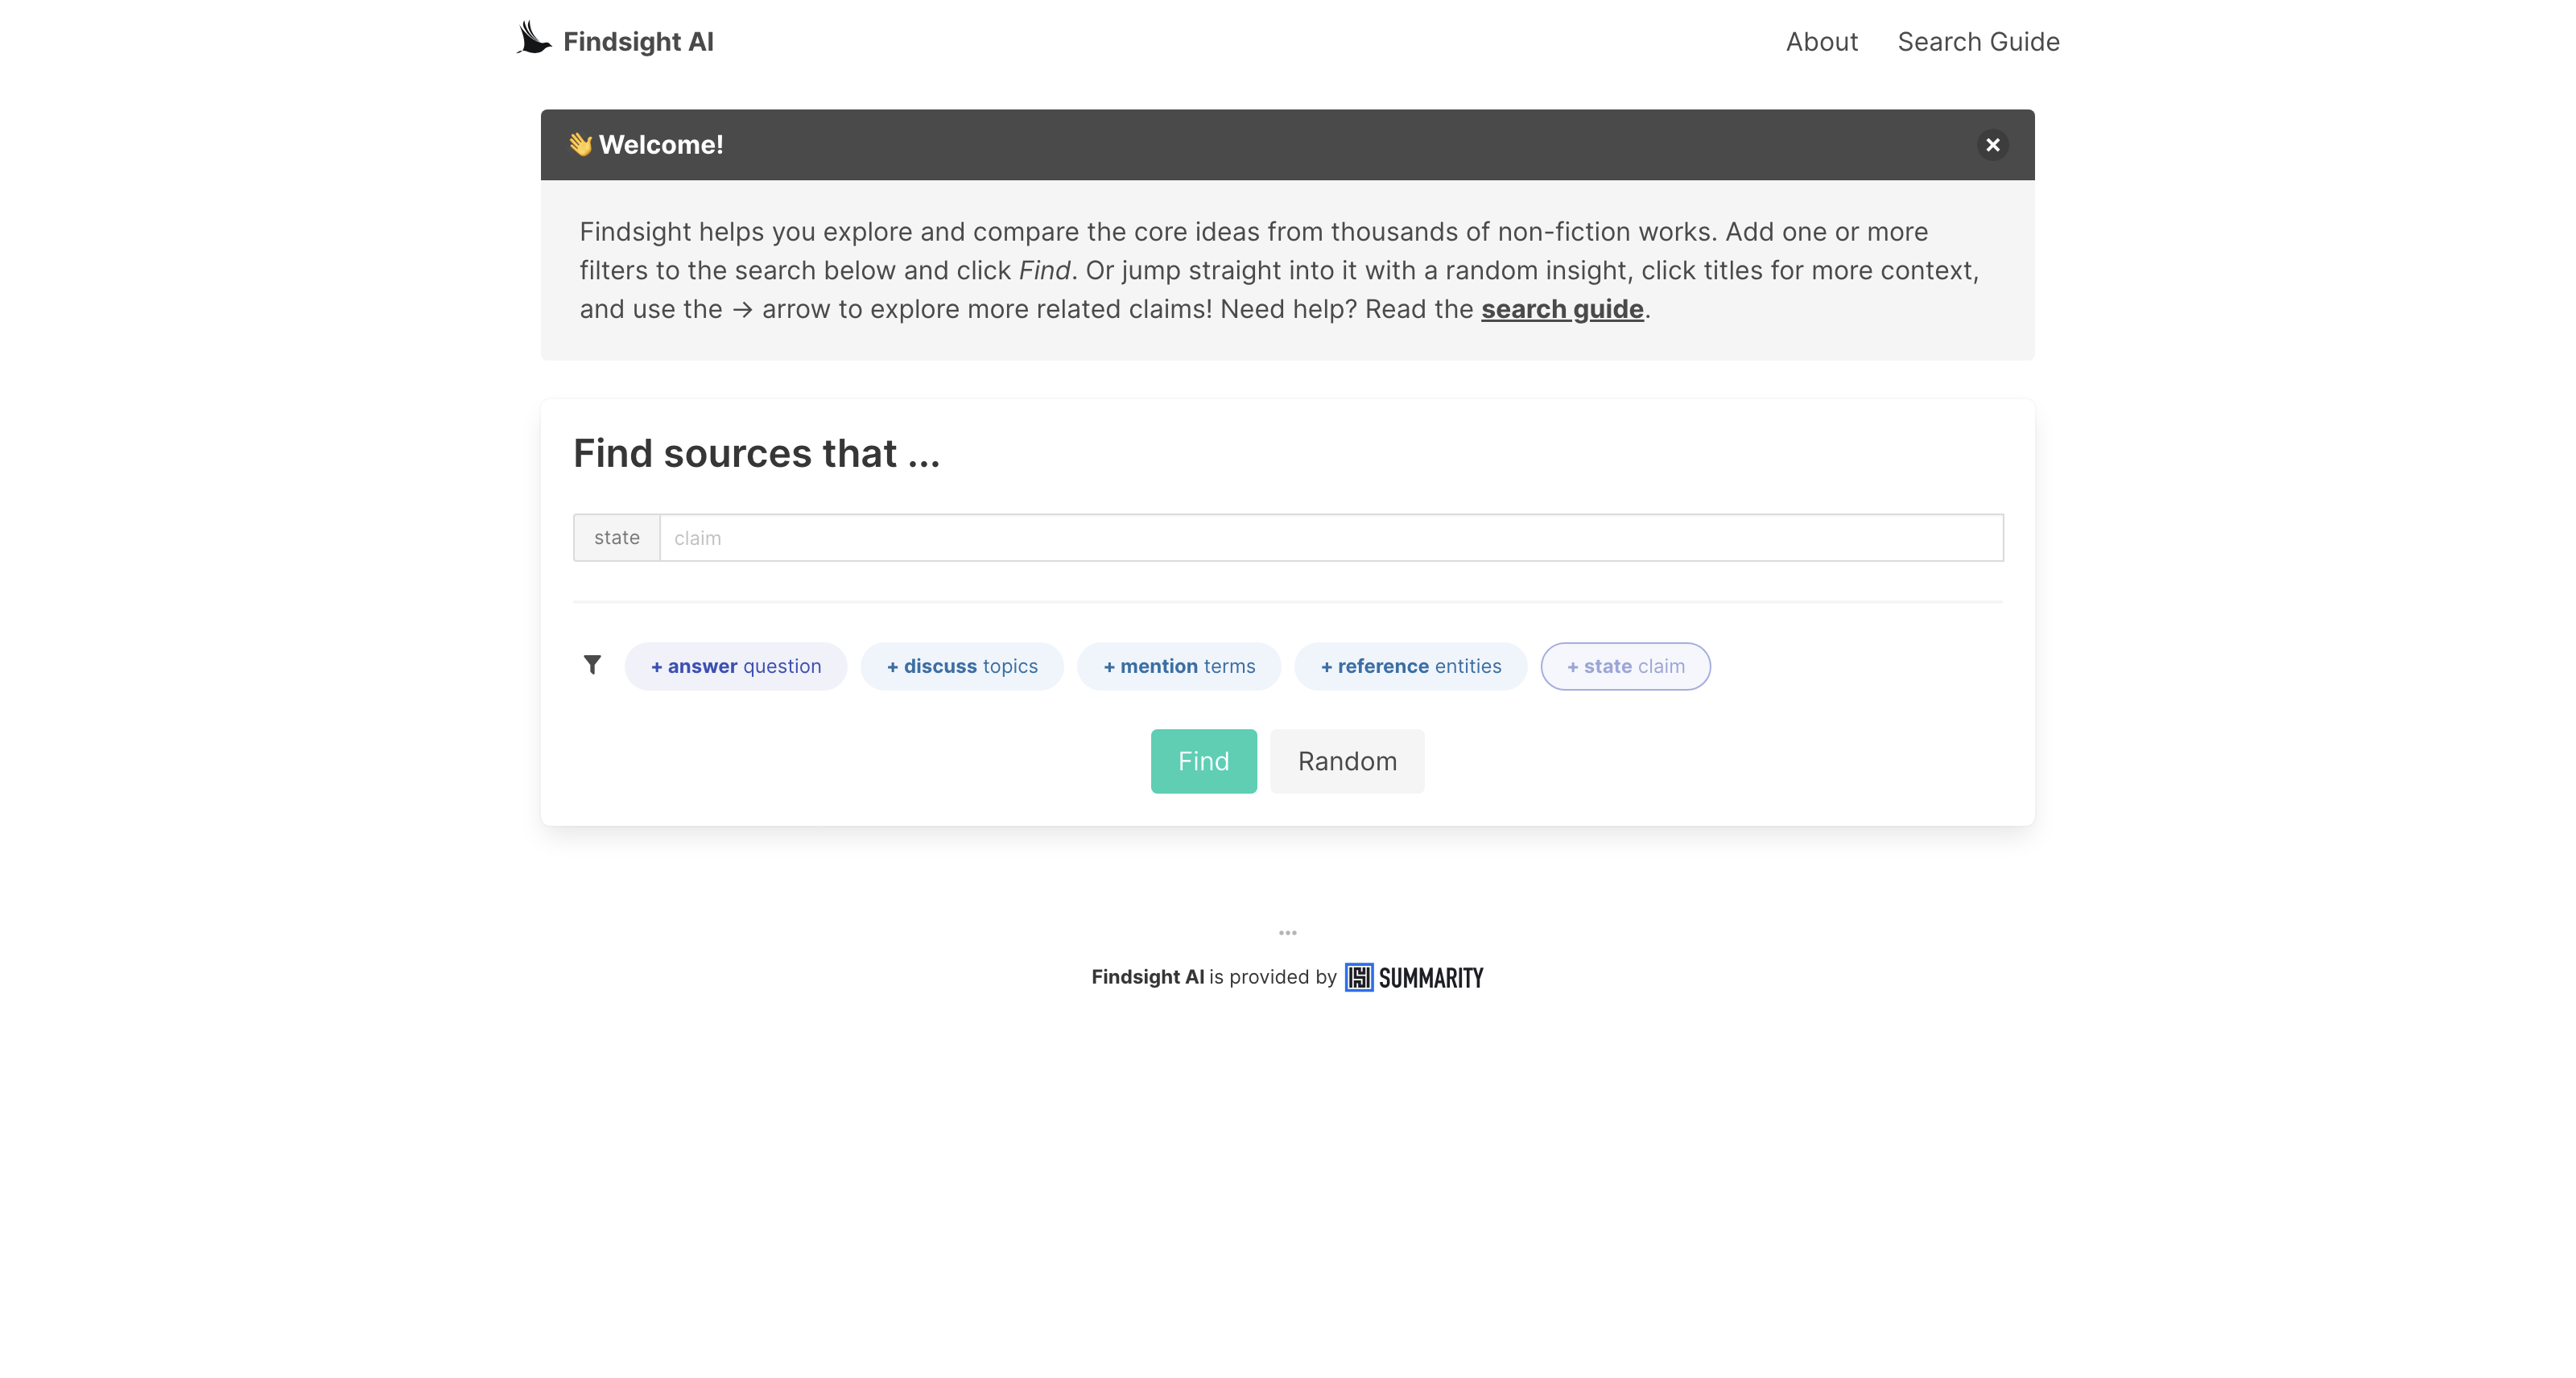Viewport: 2576px width, 1378px height.
Task: Add another state claim filter
Action: click(x=1625, y=666)
